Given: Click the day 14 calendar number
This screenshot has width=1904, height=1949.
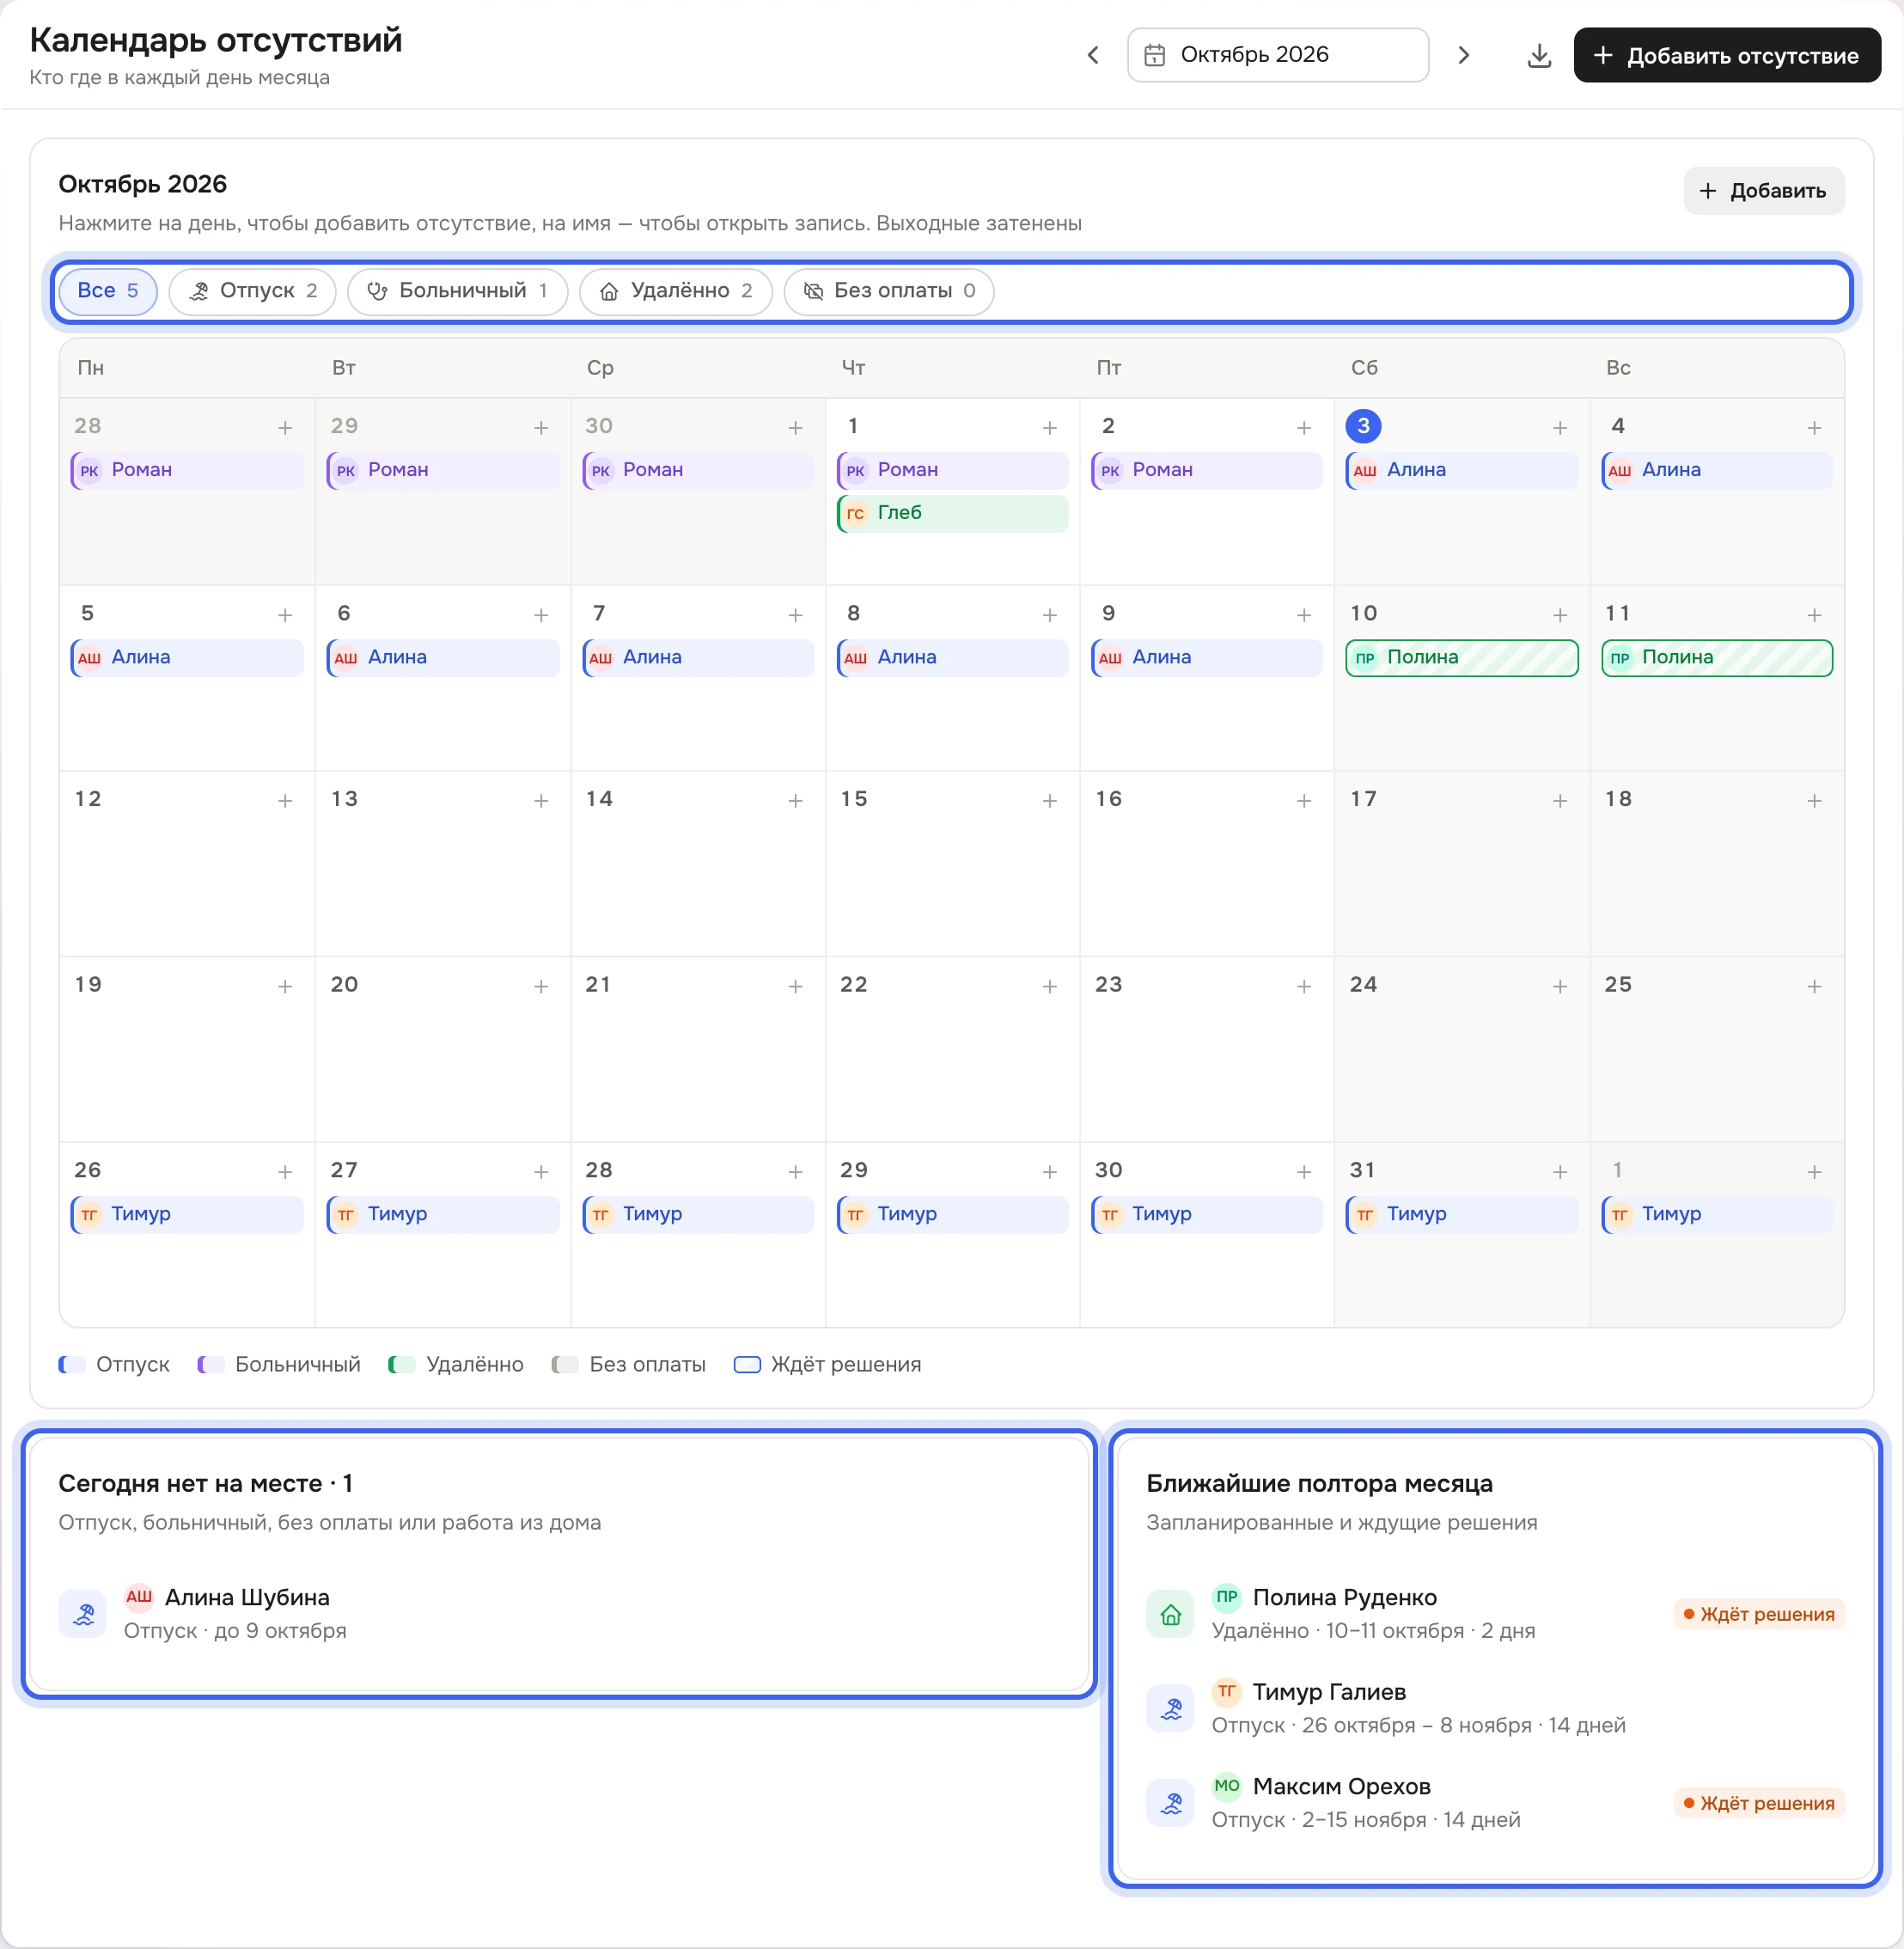Looking at the screenshot, I should tap(599, 799).
